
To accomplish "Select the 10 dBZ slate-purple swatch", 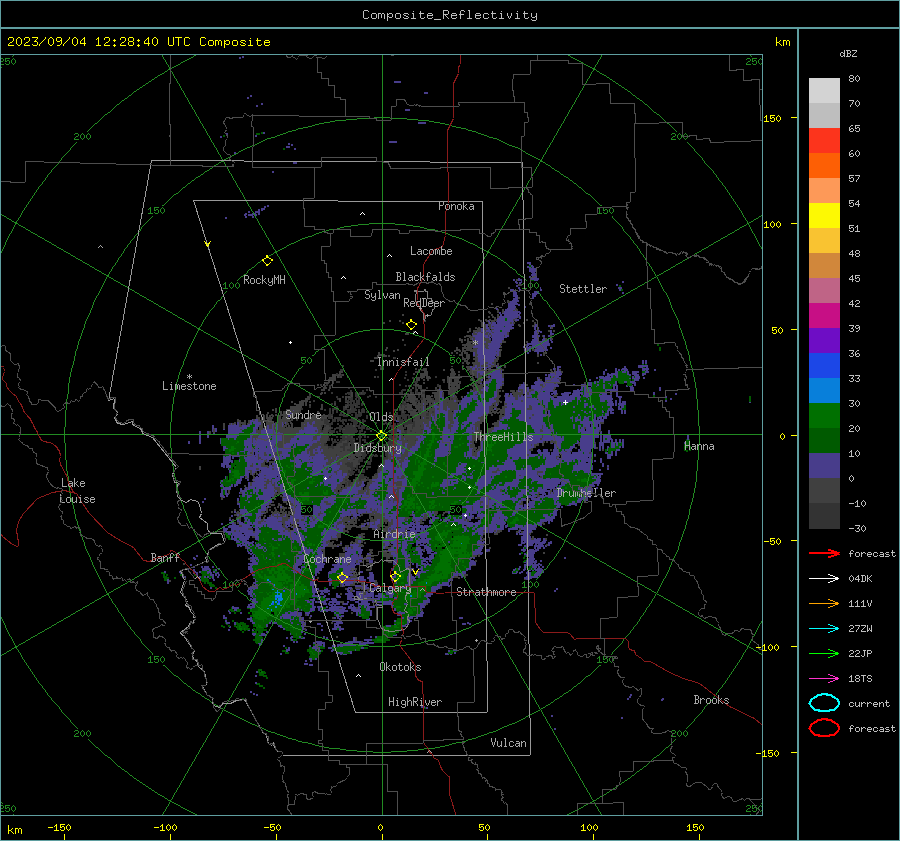I will pyautogui.click(x=824, y=465).
